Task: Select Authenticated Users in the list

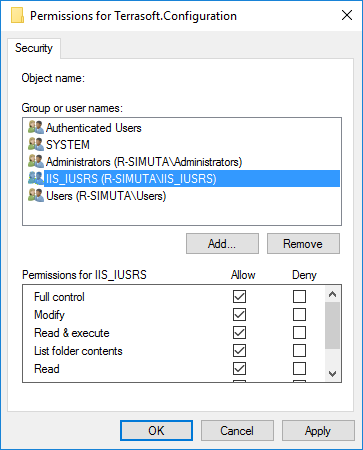Action: point(94,128)
